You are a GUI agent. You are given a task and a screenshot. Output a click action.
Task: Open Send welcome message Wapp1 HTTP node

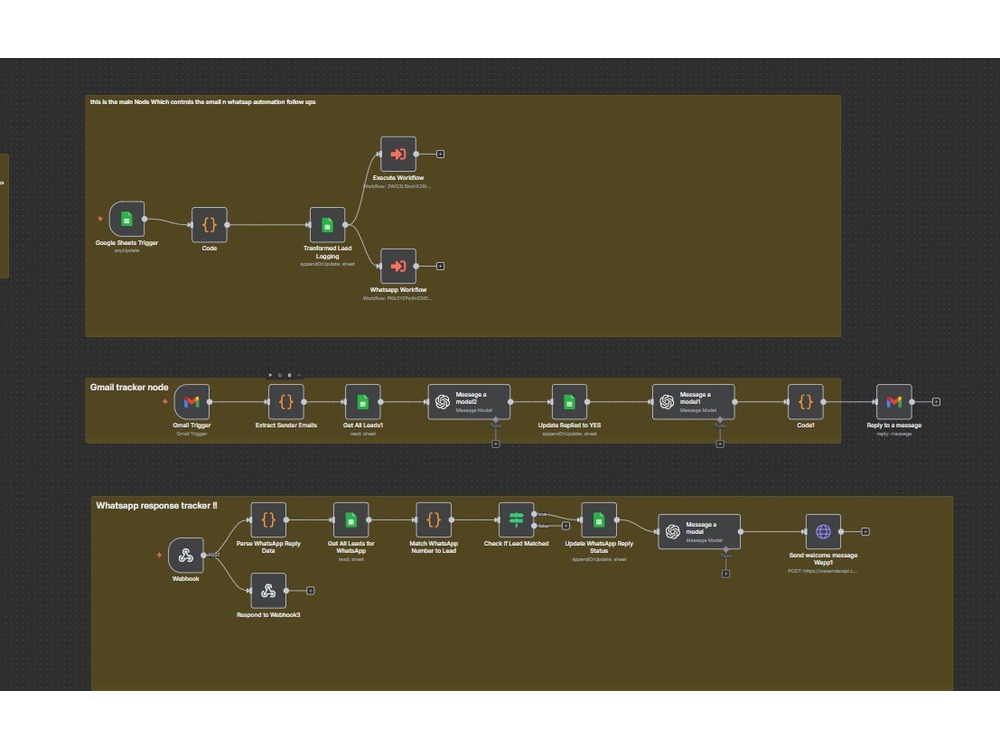tap(823, 531)
